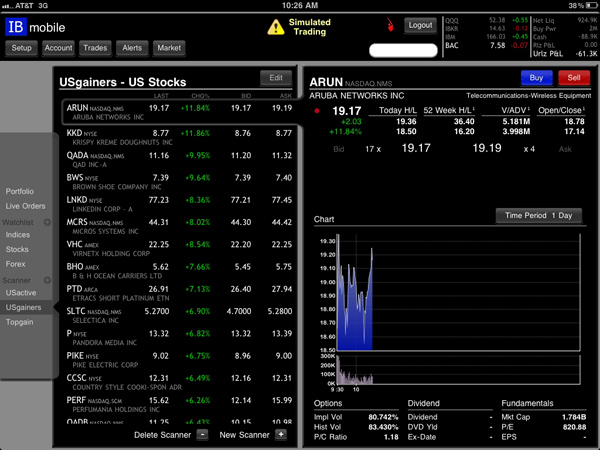Click the Impl Vol value 80.742%
Viewport: 600px width, 450px height.
click(383, 417)
